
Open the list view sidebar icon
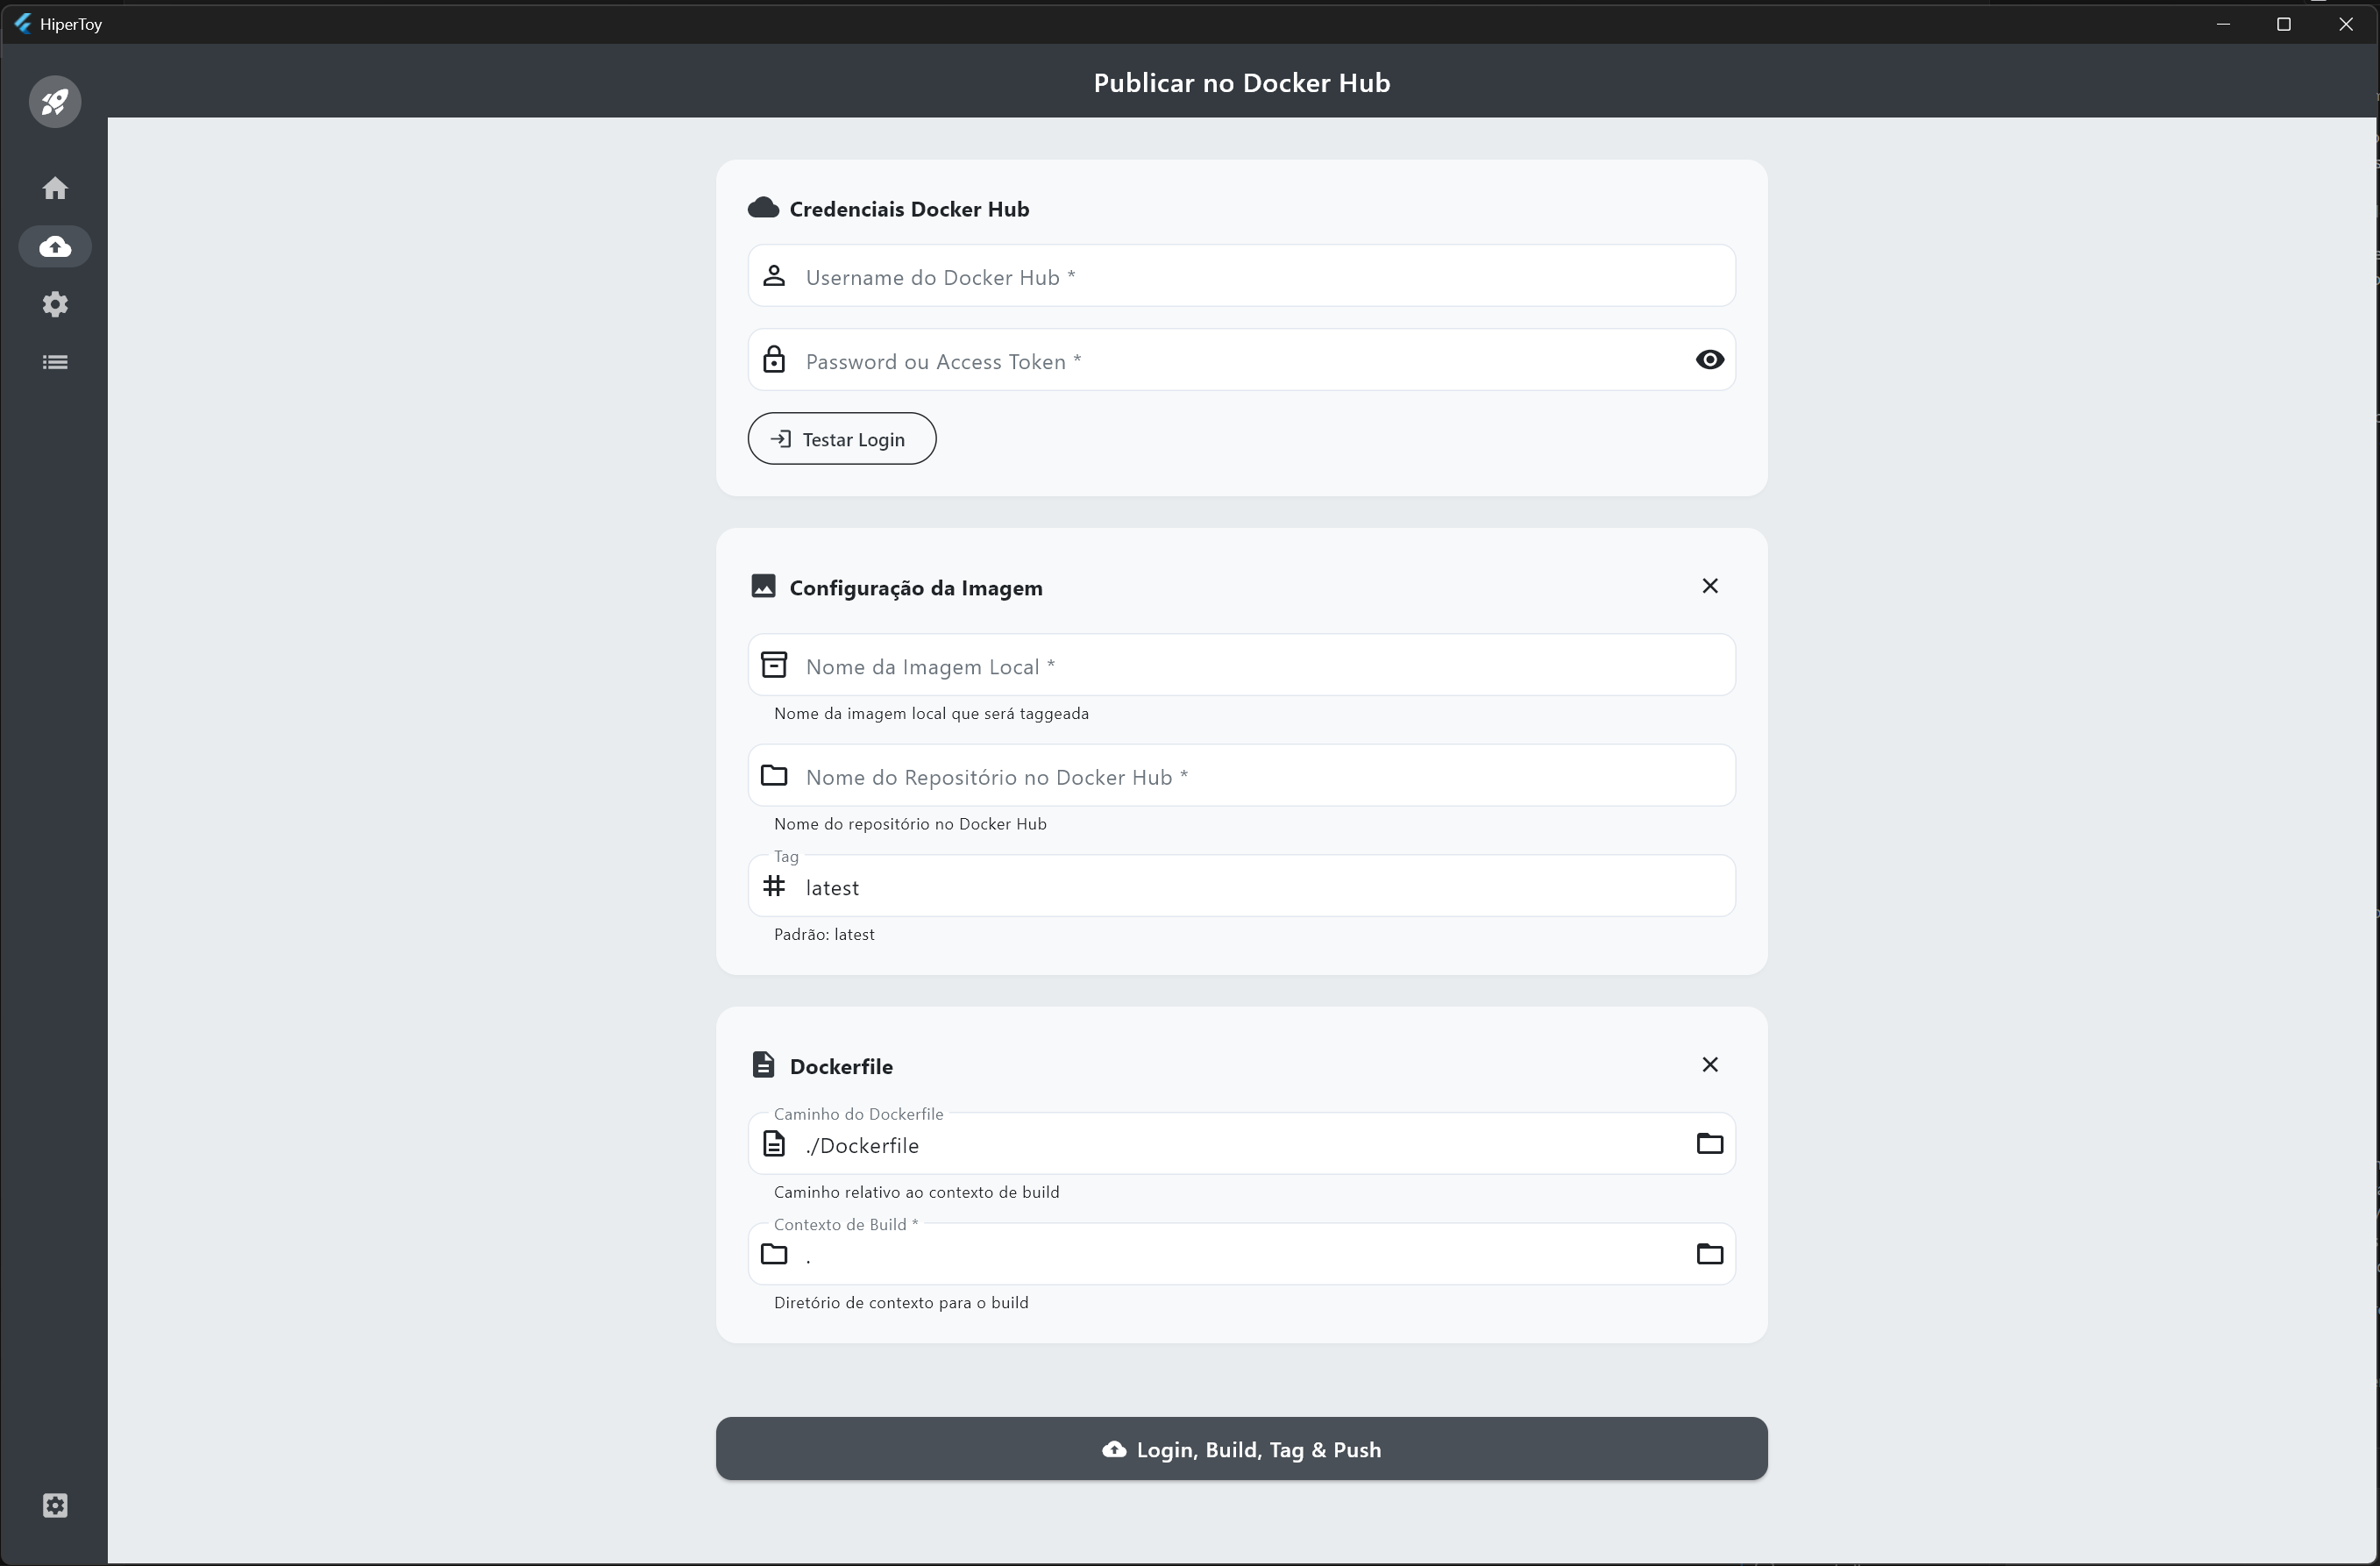(x=55, y=362)
